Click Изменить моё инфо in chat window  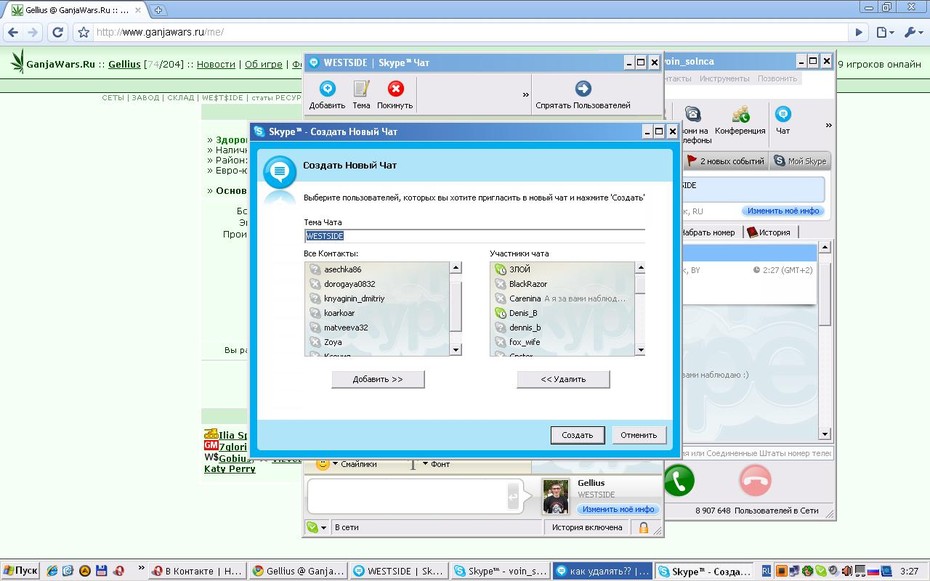(x=618, y=509)
